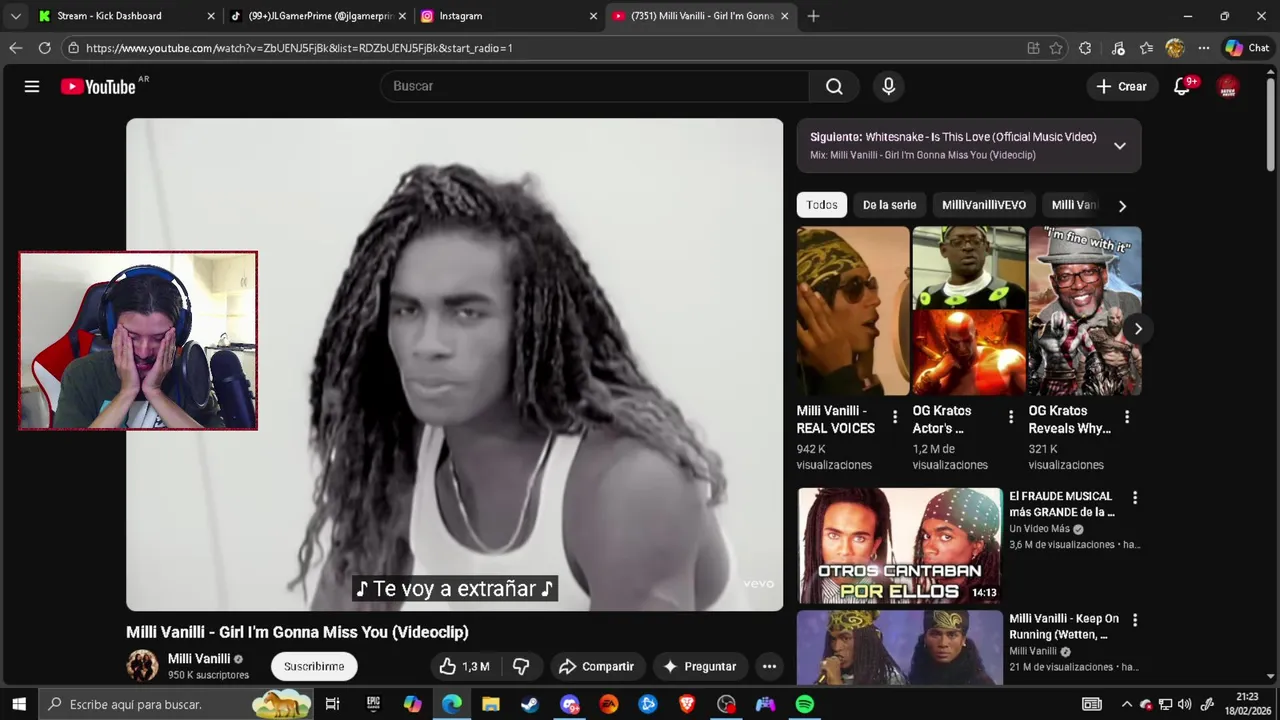Start voice search with microphone icon
This screenshot has width=1280, height=720.
coord(888,87)
